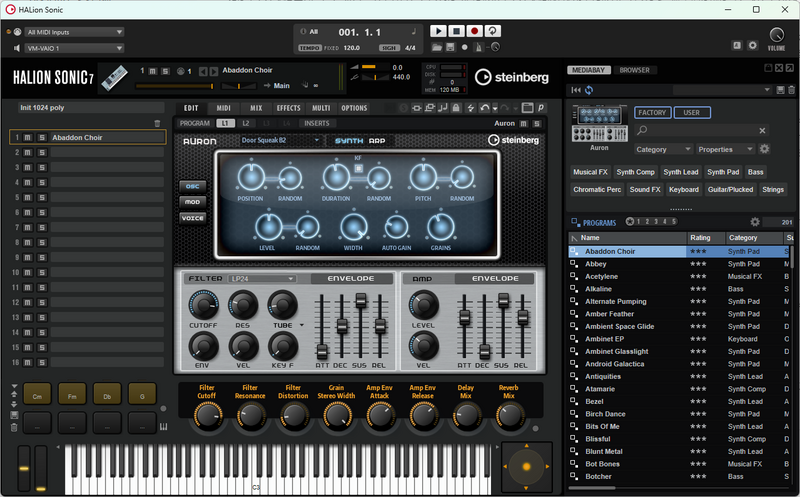Click the MediaBay reset filter rewind icon
800x497 pixels.
tap(576, 90)
